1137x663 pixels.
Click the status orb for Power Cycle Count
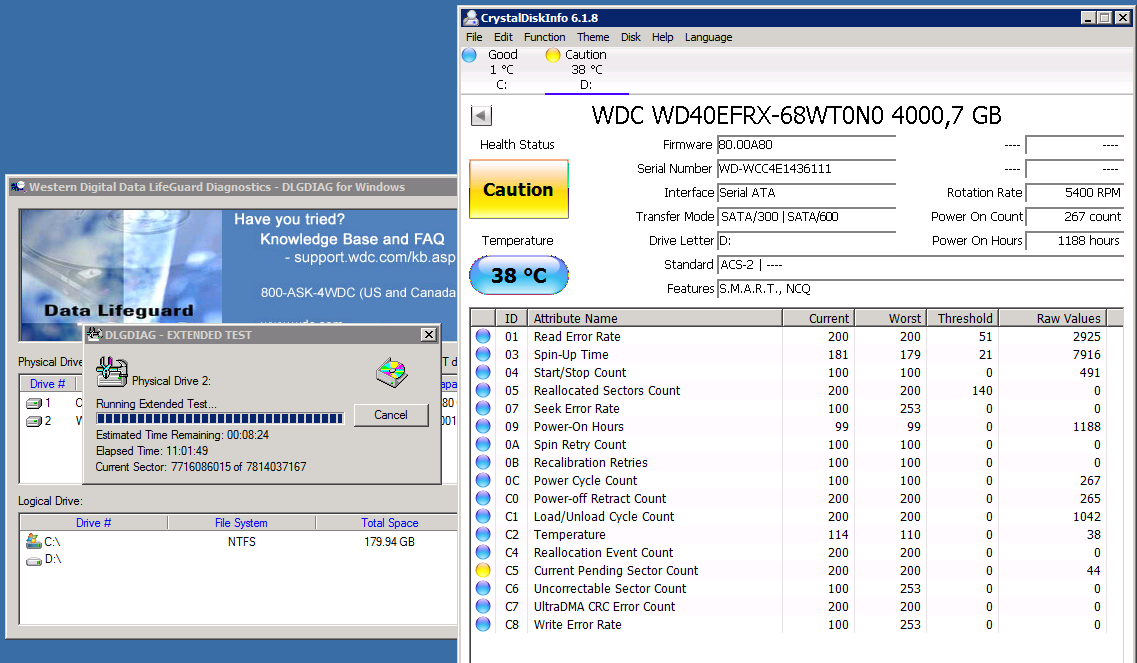(x=483, y=480)
